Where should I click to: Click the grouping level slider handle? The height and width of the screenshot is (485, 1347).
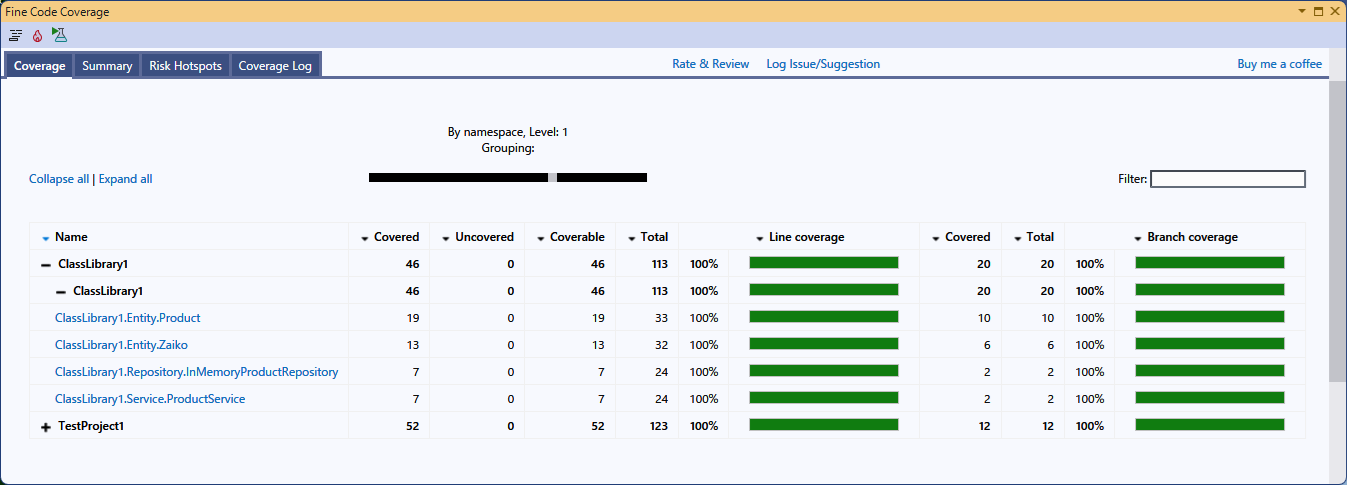pos(553,177)
